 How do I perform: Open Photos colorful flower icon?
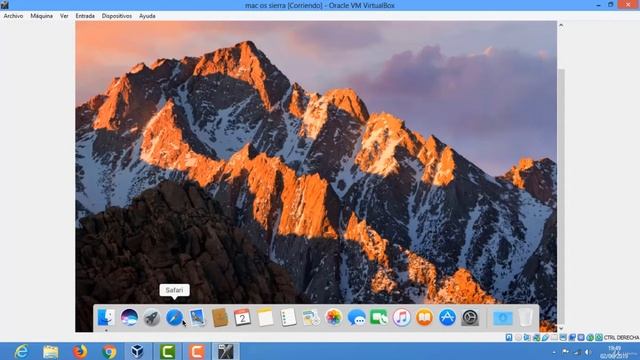pos(333,318)
